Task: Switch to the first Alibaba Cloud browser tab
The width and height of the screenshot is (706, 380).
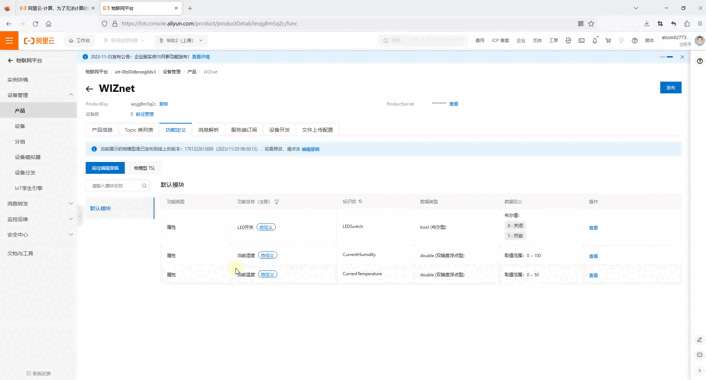Action: coord(56,8)
